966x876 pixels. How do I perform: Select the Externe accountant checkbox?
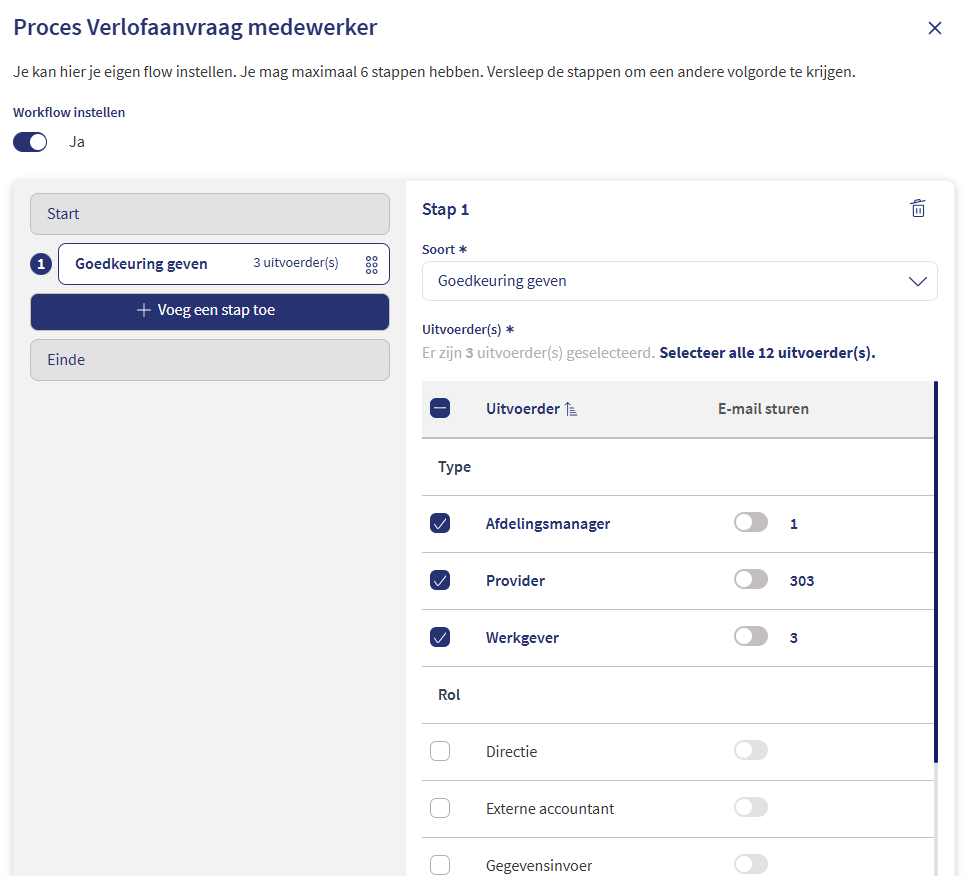pos(440,808)
